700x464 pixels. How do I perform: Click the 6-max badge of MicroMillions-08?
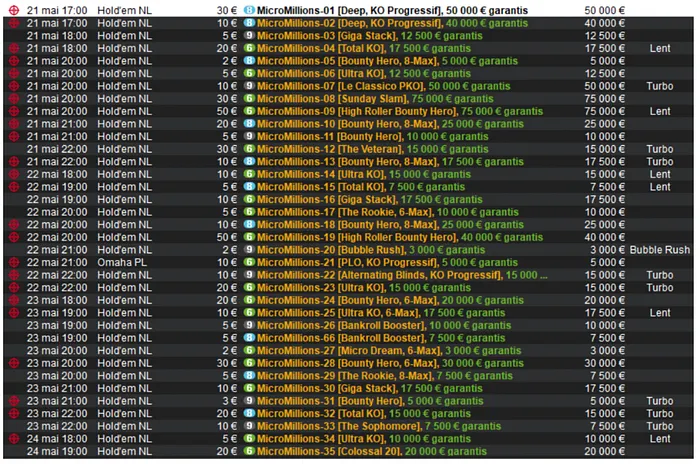249,98
